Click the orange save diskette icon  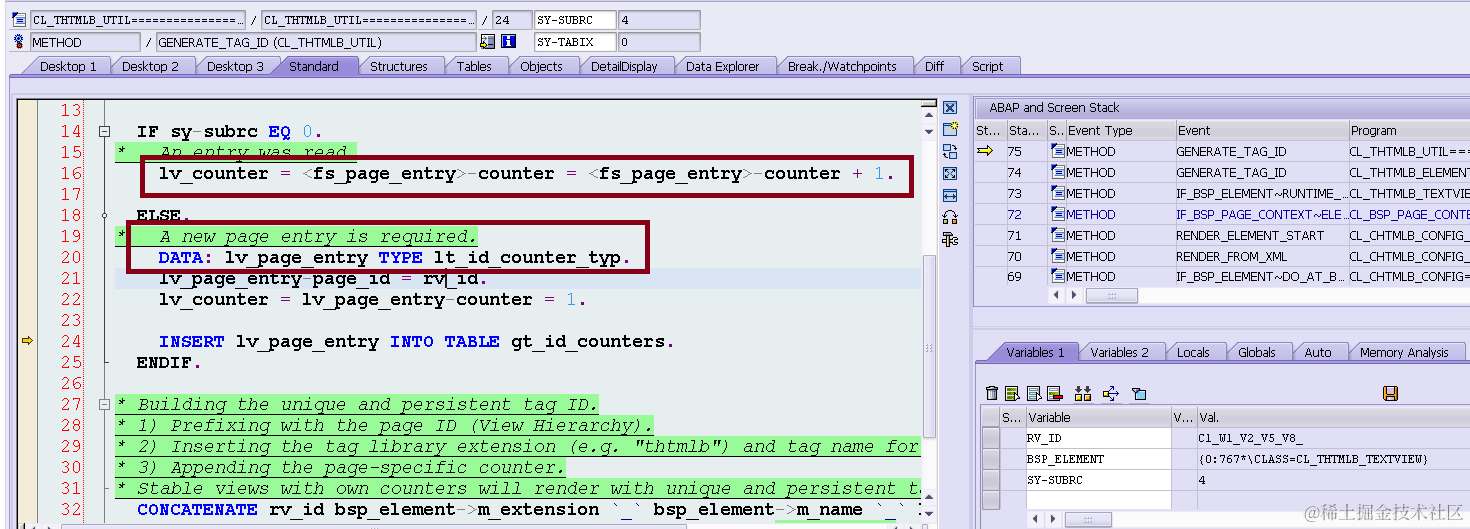[1390, 393]
